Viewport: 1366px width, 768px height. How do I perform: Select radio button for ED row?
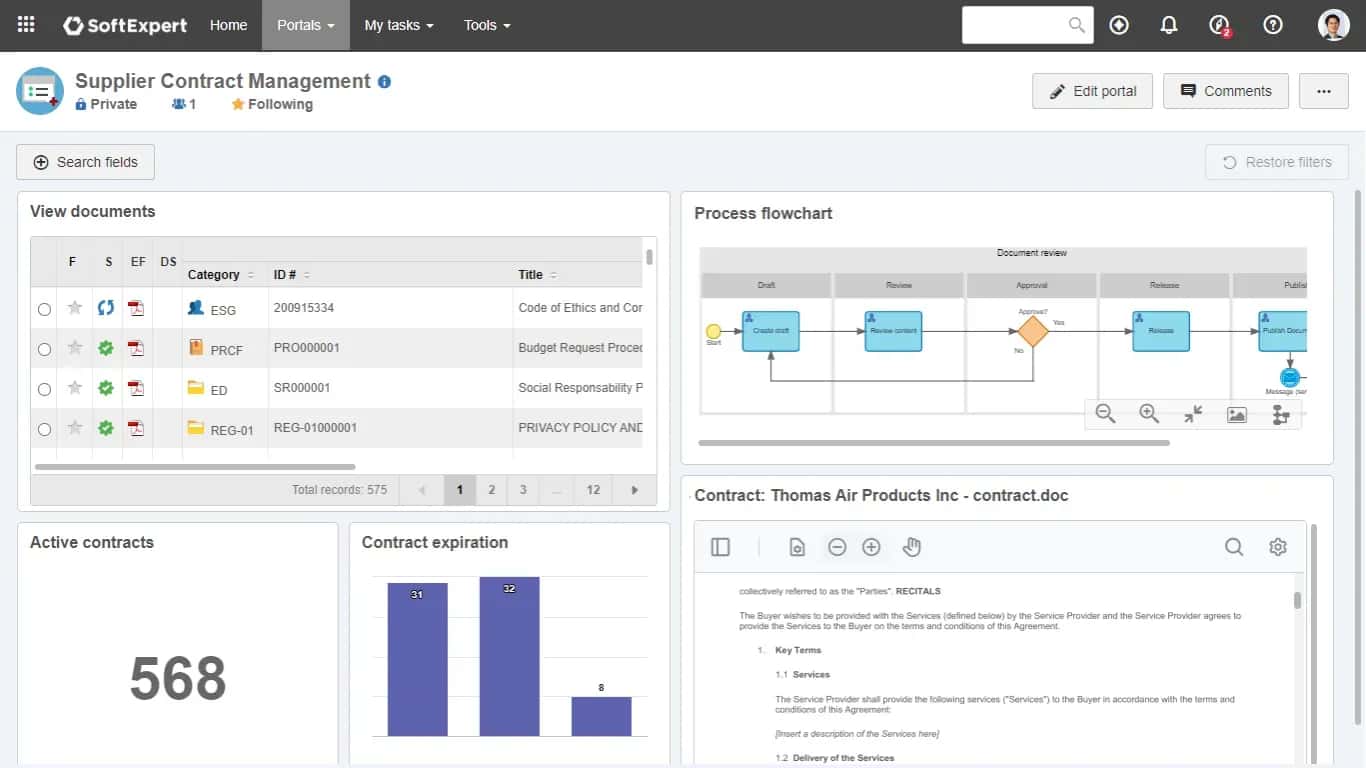point(44,390)
